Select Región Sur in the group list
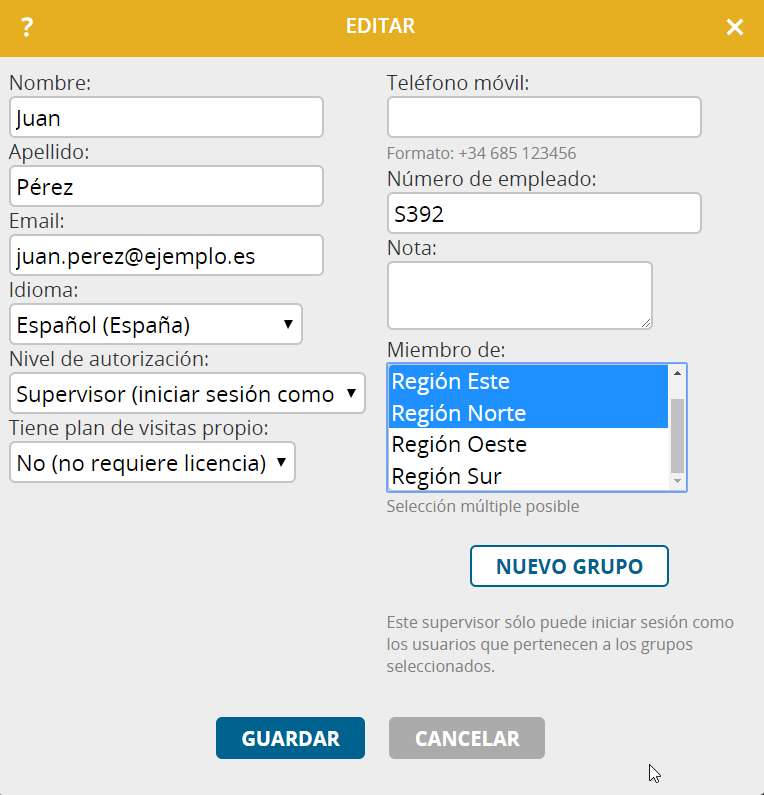The width and height of the screenshot is (764, 795). point(528,476)
